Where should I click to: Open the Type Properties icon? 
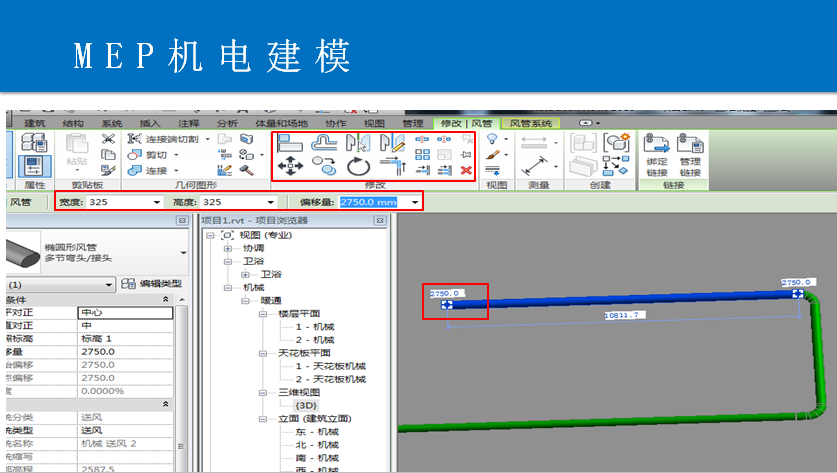pos(34,143)
